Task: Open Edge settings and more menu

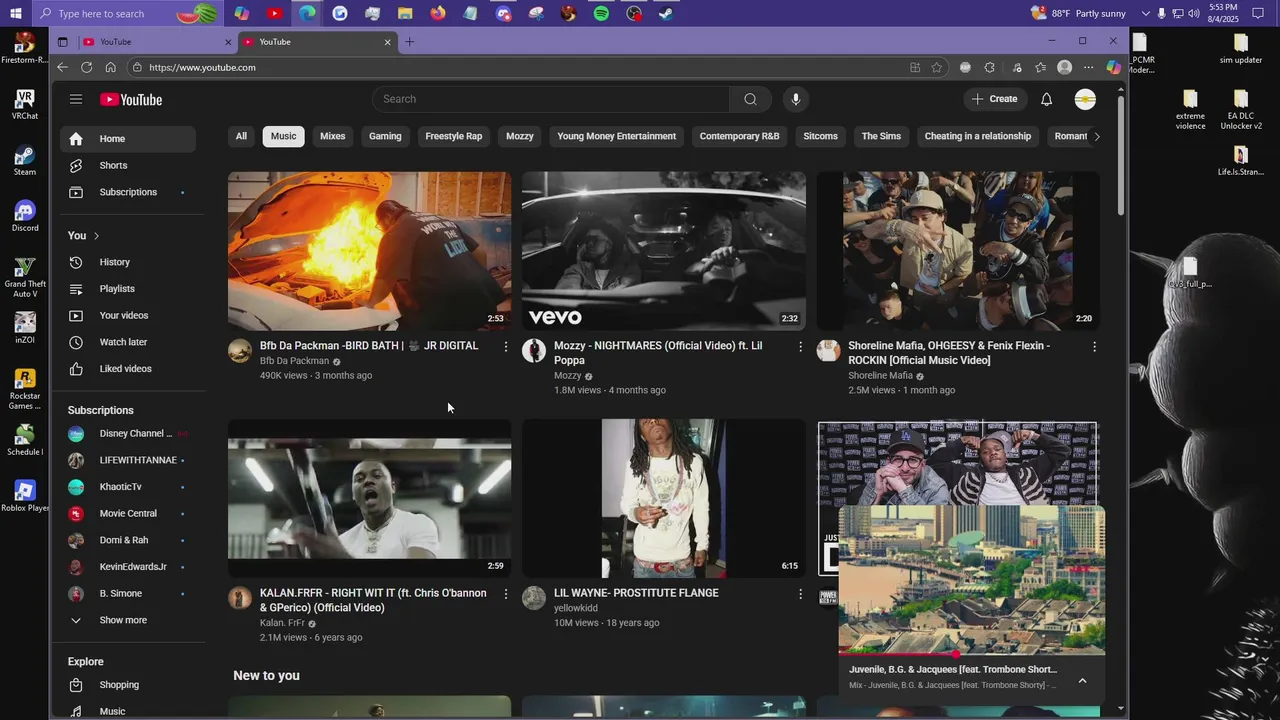Action: (x=1089, y=67)
